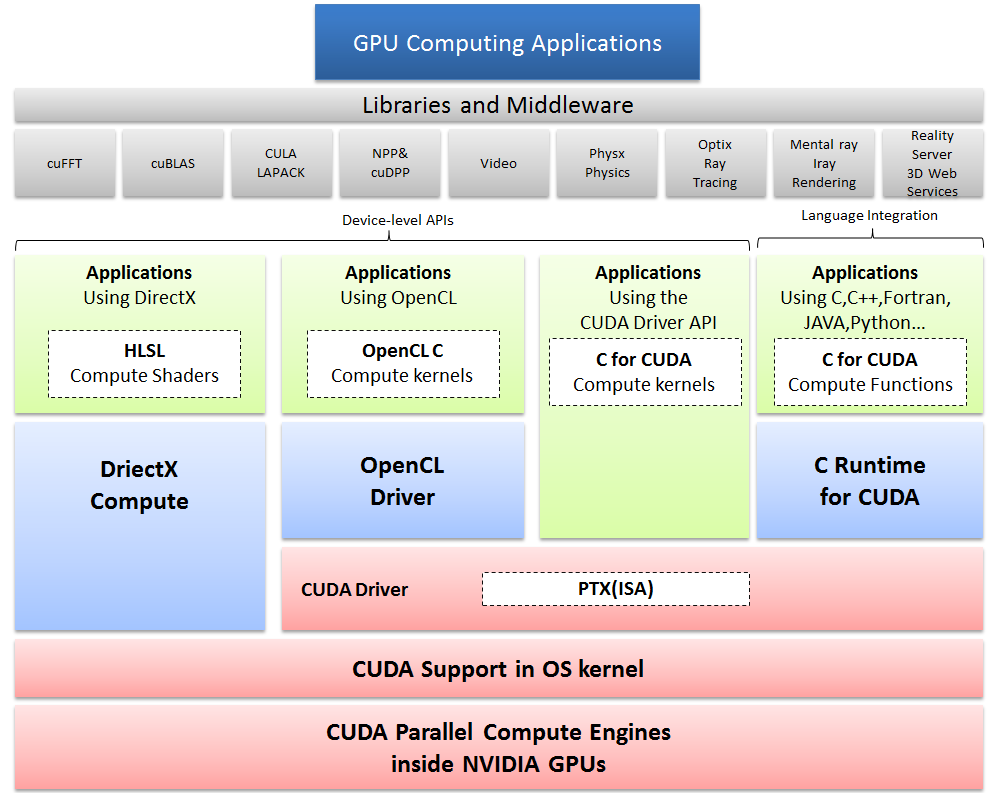
Task: Click the cuBLAS library box
Action: (173, 163)
